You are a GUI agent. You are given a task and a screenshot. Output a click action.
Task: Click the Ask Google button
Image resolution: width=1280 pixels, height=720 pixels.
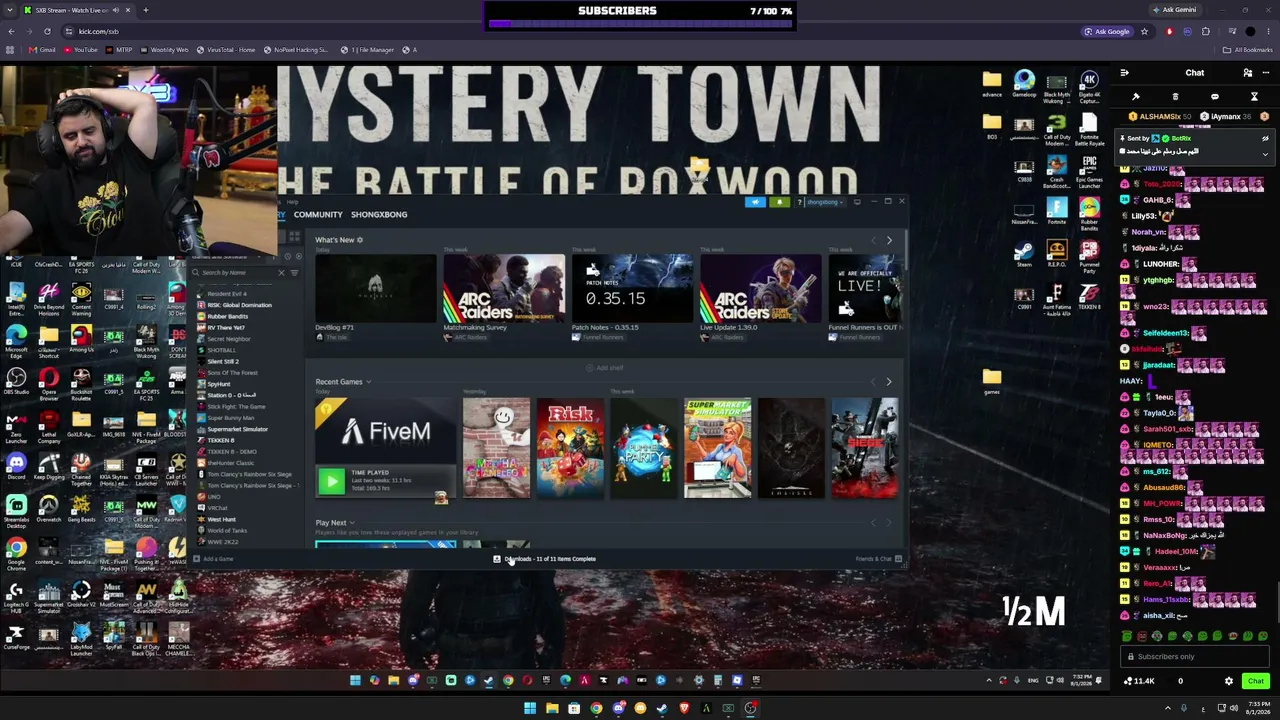[1107, 31]
